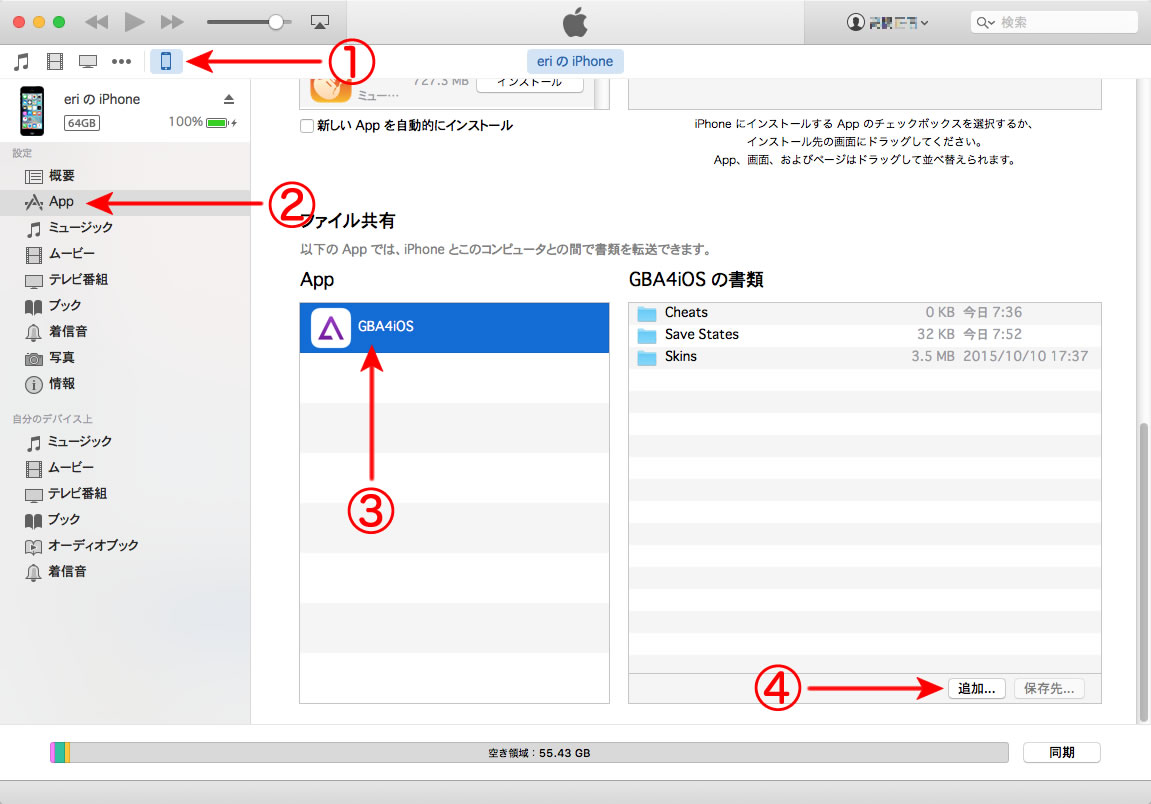Click the ファイル共有 heading
The height and width of the screenshot is (804, 1151).
(x=348, y=221)
